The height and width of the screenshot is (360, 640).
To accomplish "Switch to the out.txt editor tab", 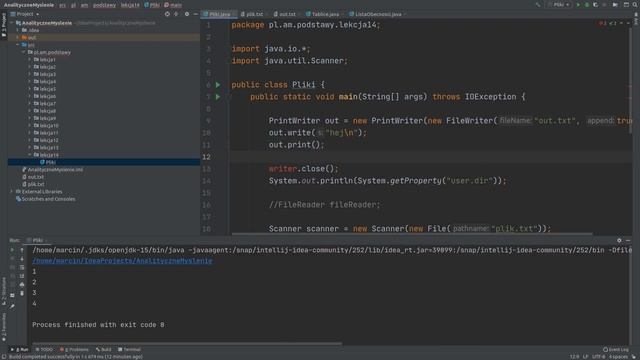I will [x=285, y=14].
